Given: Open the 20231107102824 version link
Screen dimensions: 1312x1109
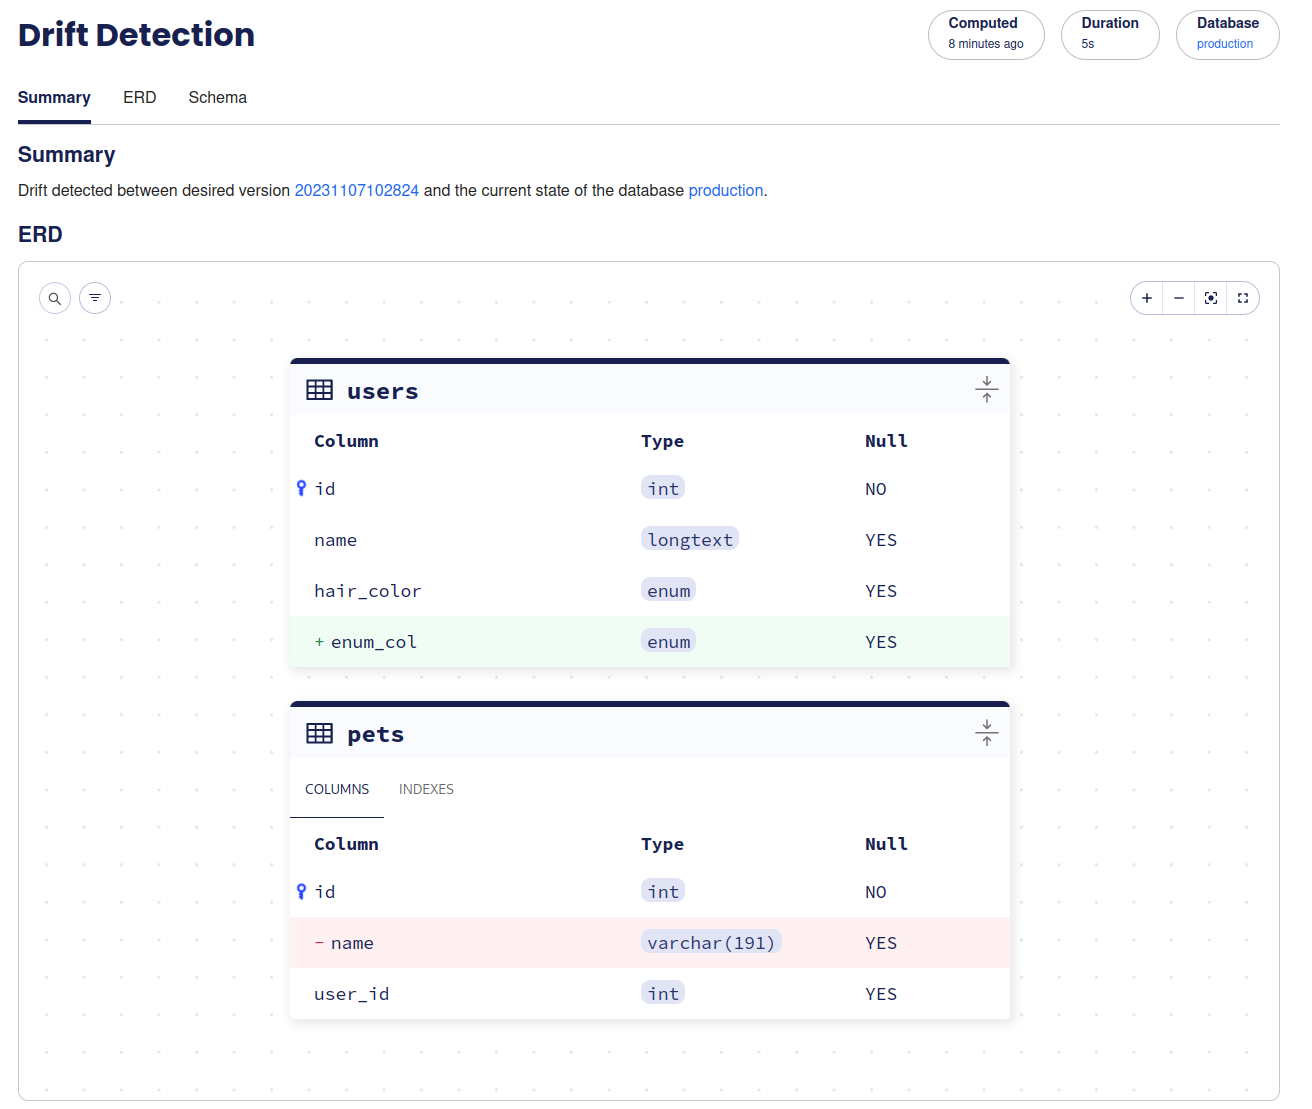Looking at the screenshot, I should click(x=356, y=190).
